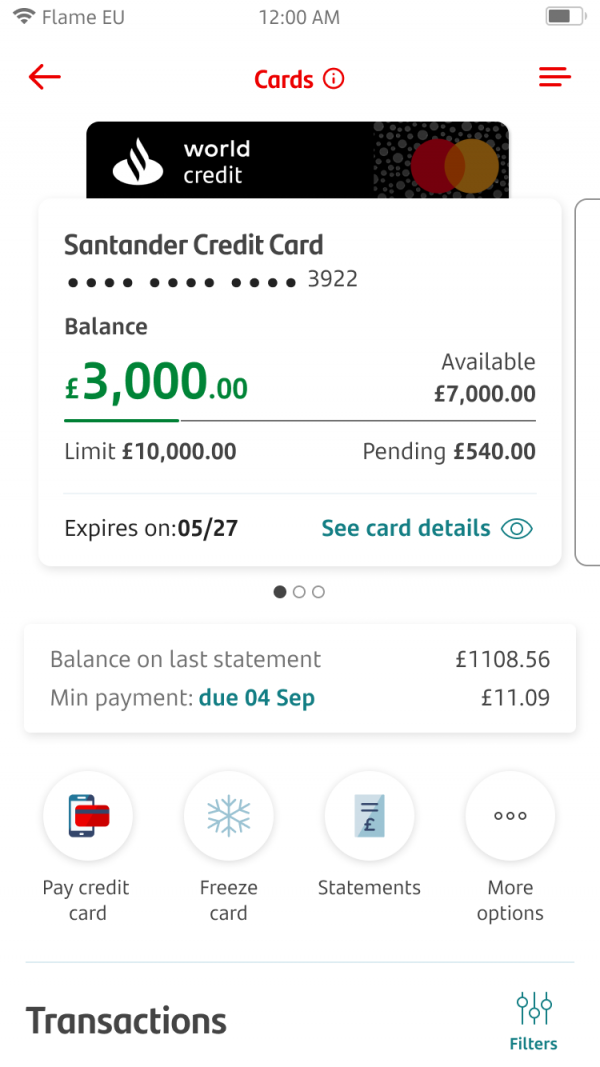Screen dimensions: 600x1067
Task: Tap the red back arrow
Action: coord(45,78)
